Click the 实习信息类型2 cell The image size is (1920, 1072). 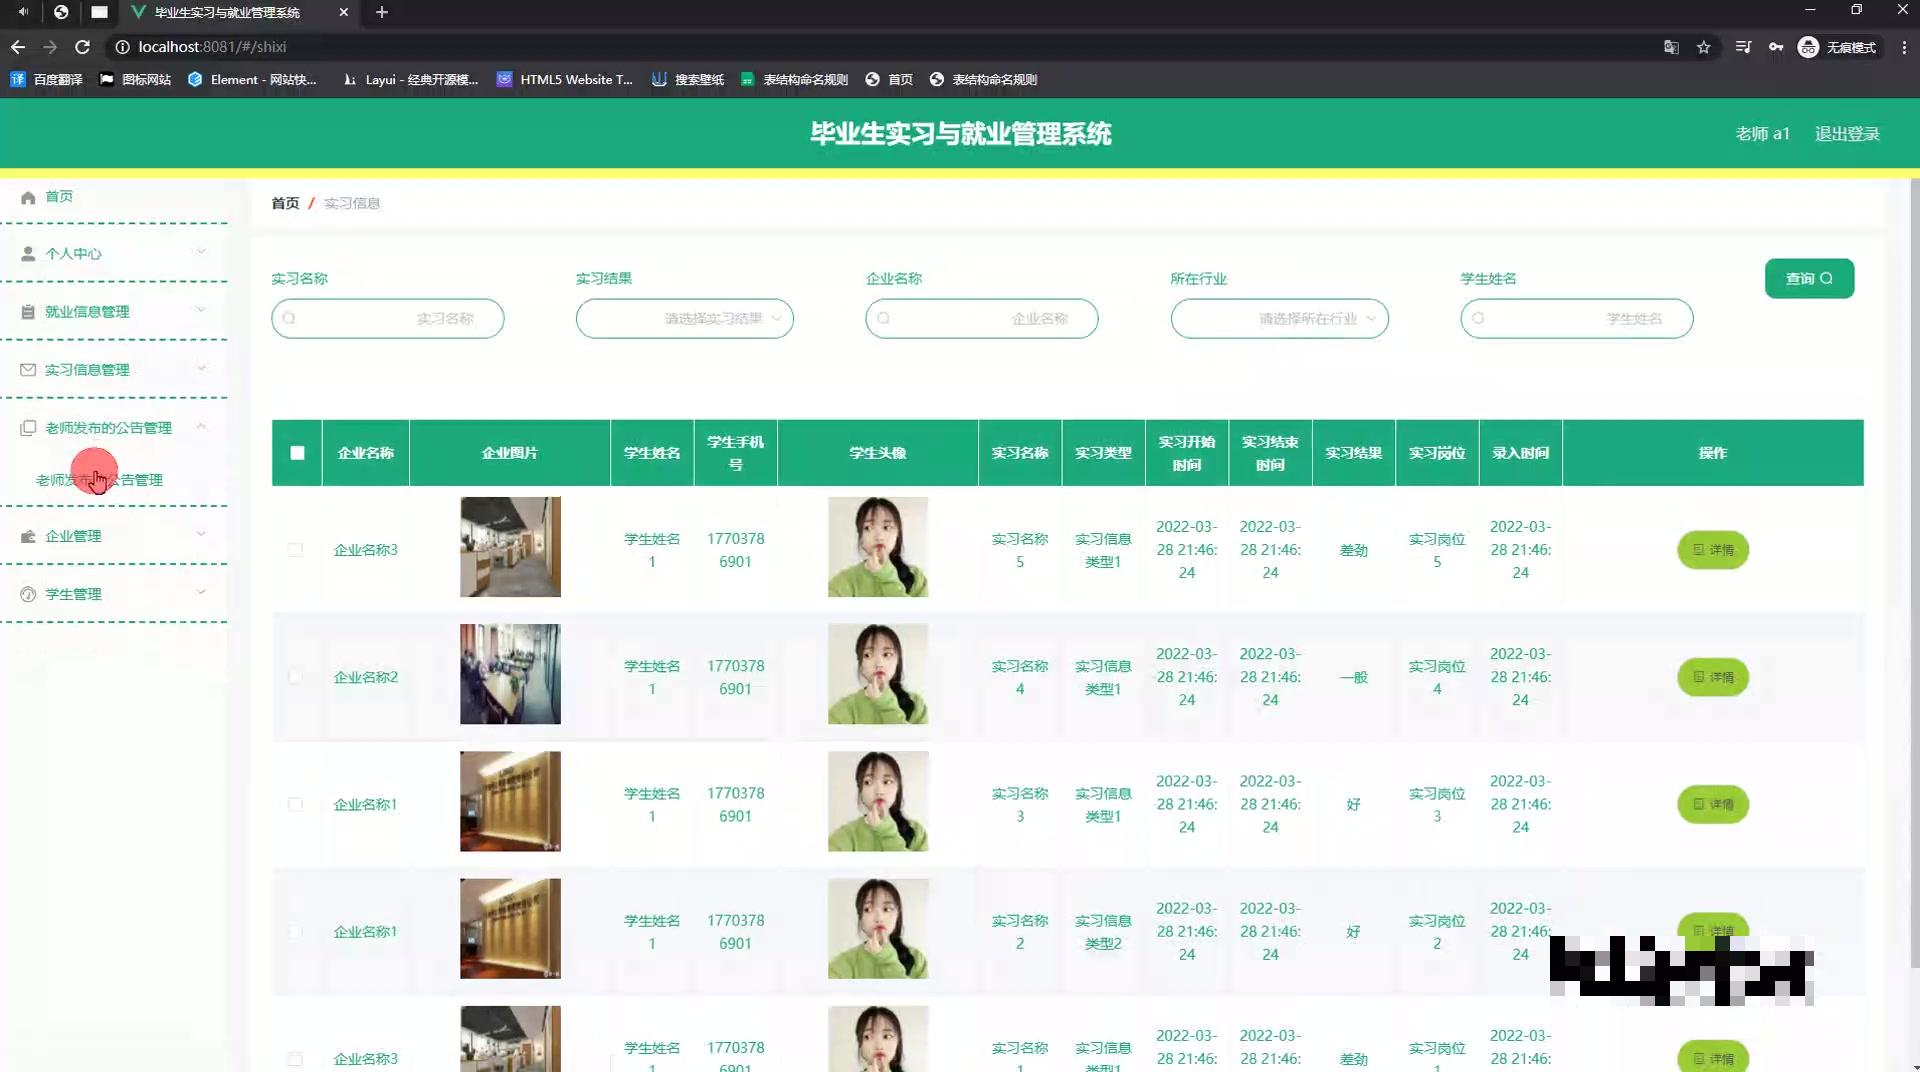pyautogui.click(x=1103, y=931)
